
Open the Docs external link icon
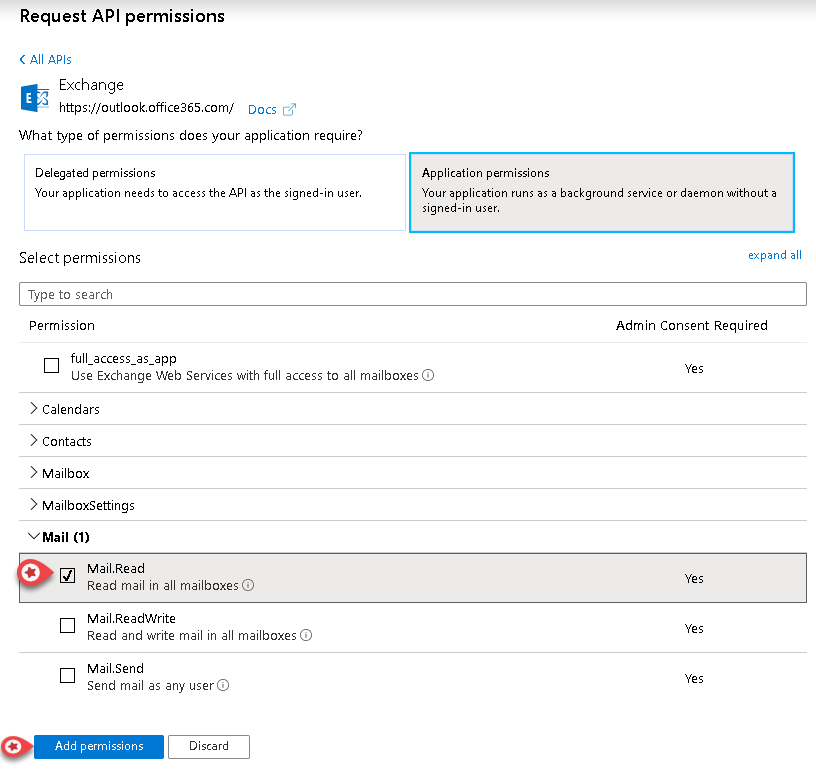290,110
